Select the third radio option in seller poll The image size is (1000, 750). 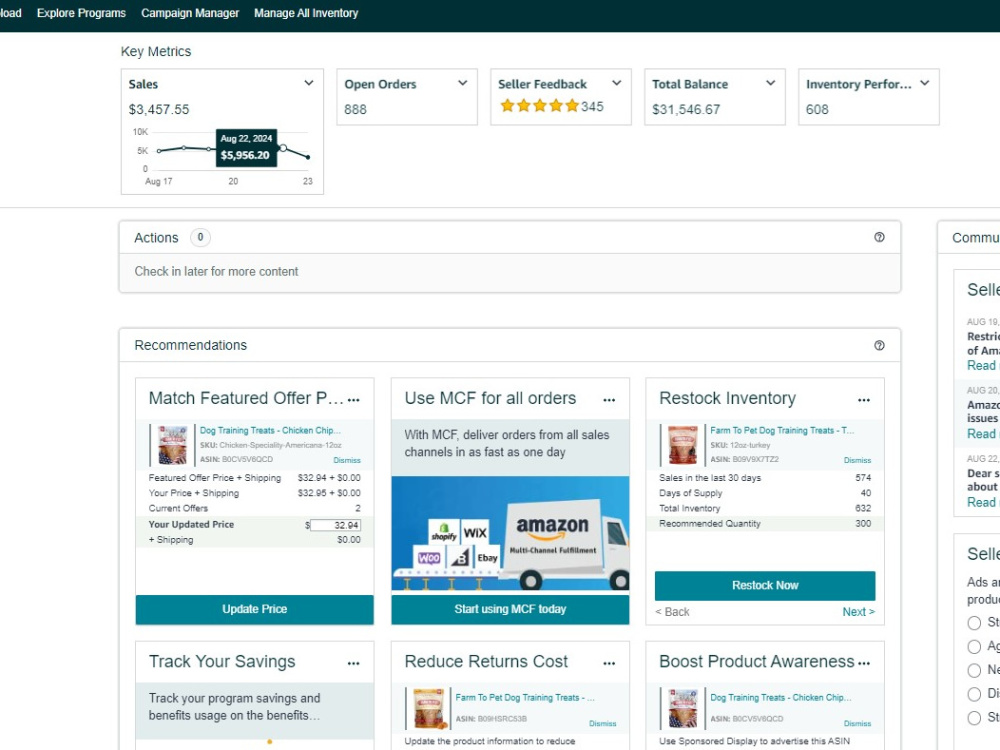pyautogui.click(x=974, y=670)
